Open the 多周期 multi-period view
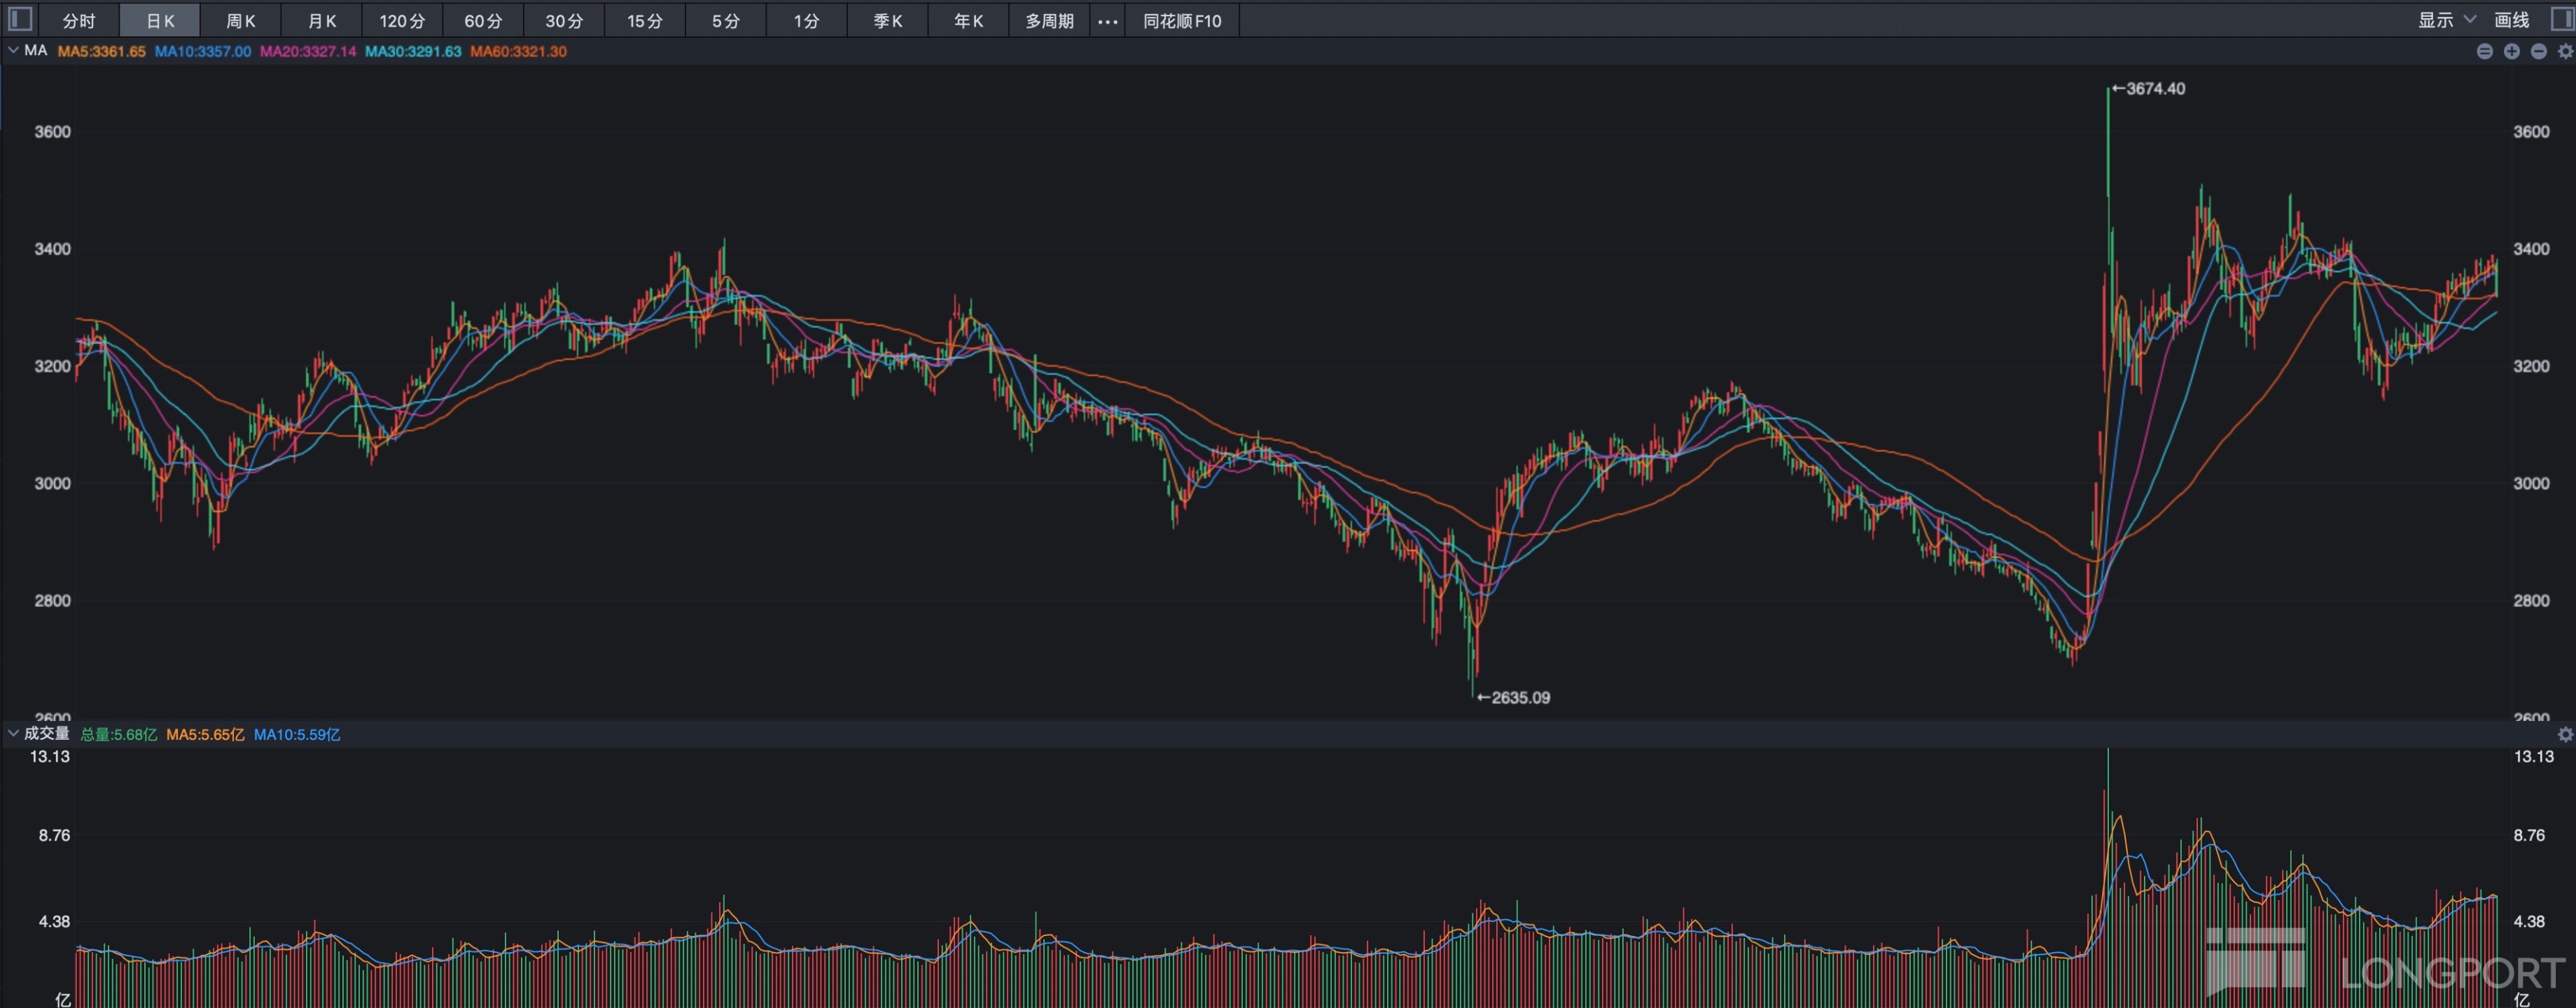The width and height of the screenshot is (2576, 1008). tap(1049, 21)
